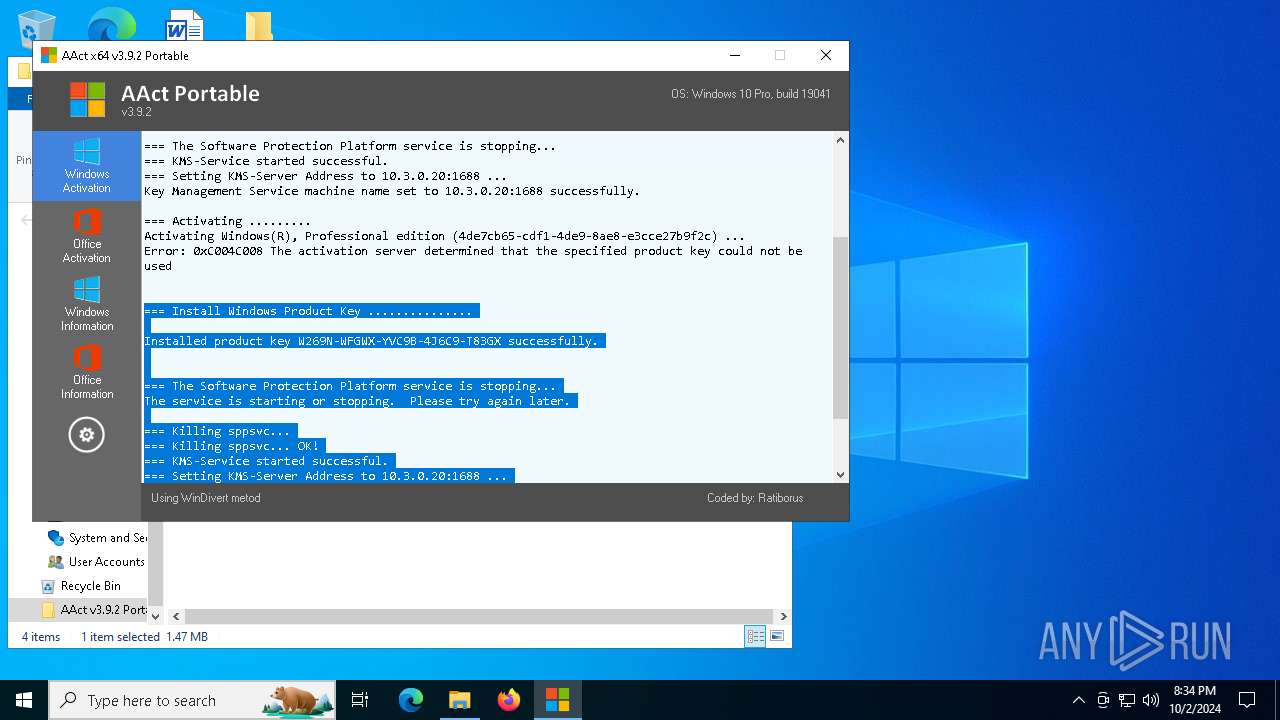Click the log scrollbar up arrow
This screenshot has height=720, width=1280.
pyautogui.click(x=840, y=141)
